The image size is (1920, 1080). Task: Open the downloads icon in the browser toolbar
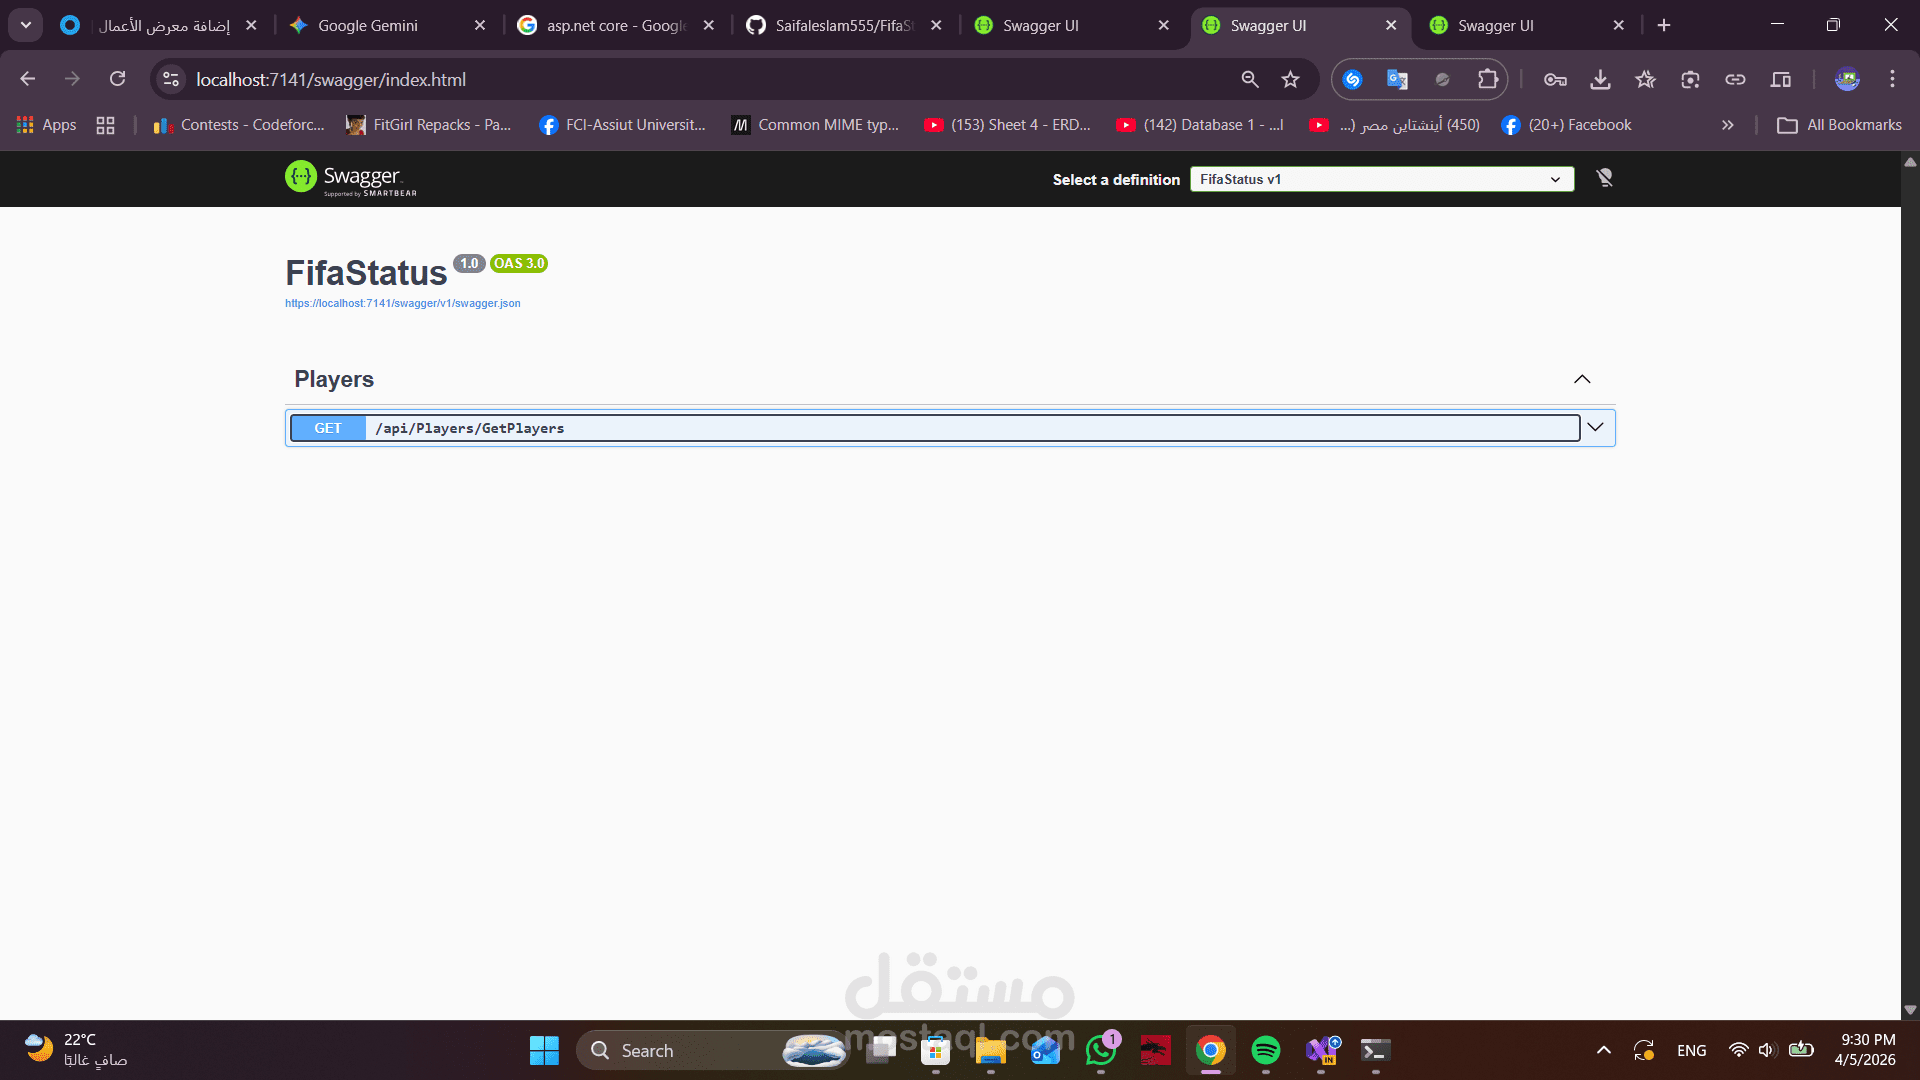pyautogui.click(x=1600, y=79)
